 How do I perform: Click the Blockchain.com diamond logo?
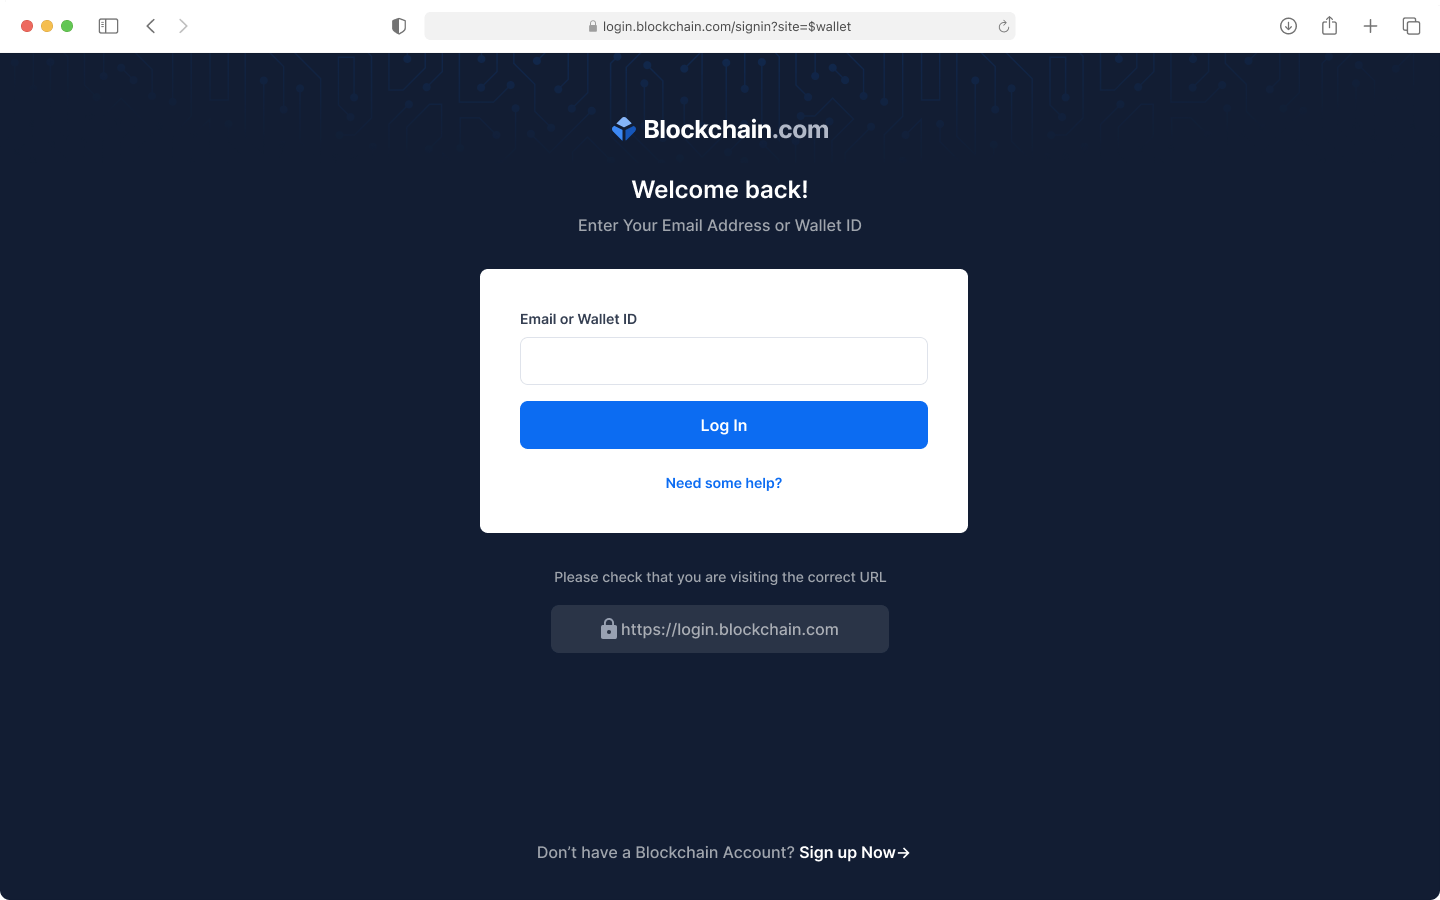(x=624, y=129)
